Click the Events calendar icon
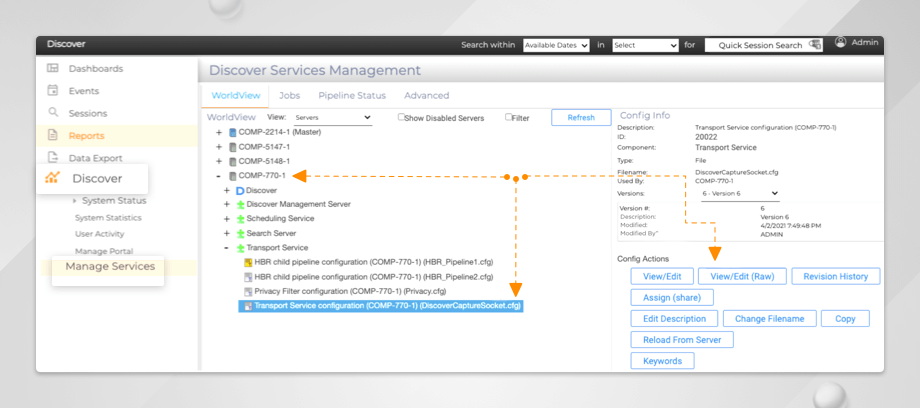The width and height of the screenshot is (920, 408). 53,90
